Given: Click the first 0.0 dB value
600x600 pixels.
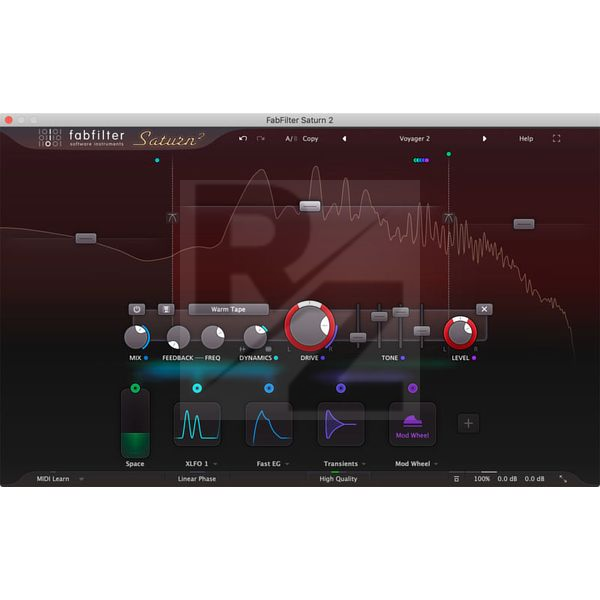Looking at the screenshot, I should [x=507, y=479].
